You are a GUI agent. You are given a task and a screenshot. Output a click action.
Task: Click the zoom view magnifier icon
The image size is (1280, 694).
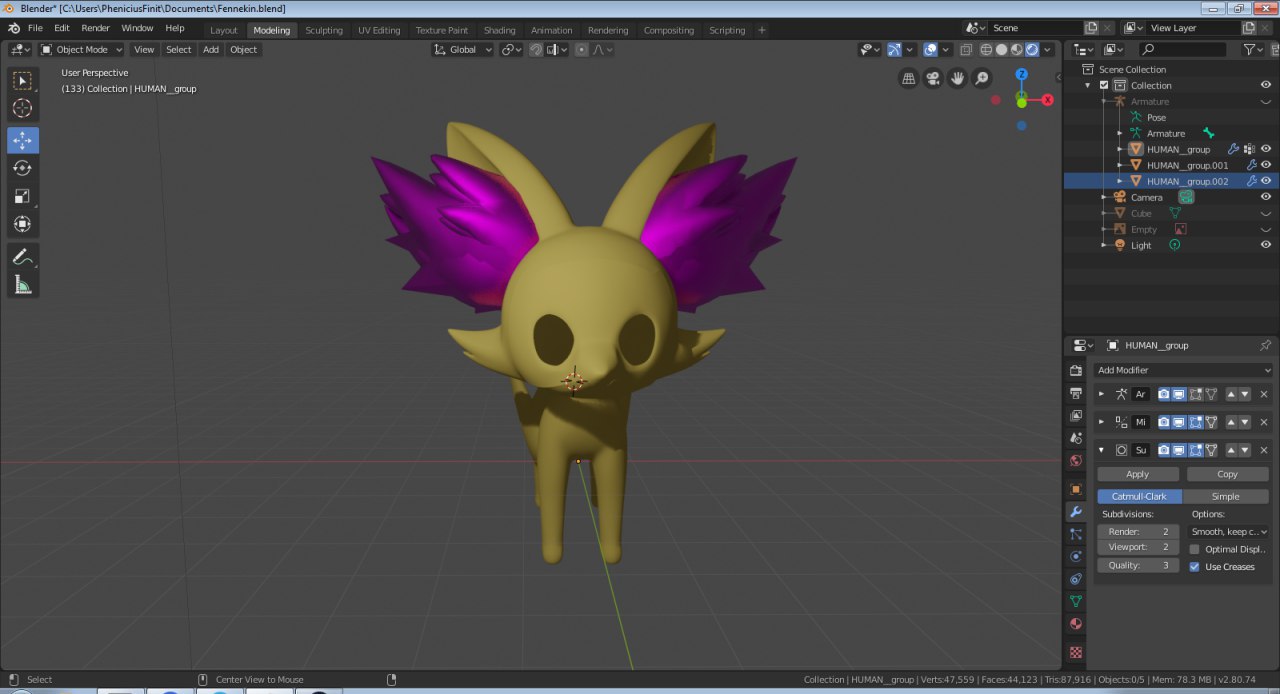pos(982,78)
